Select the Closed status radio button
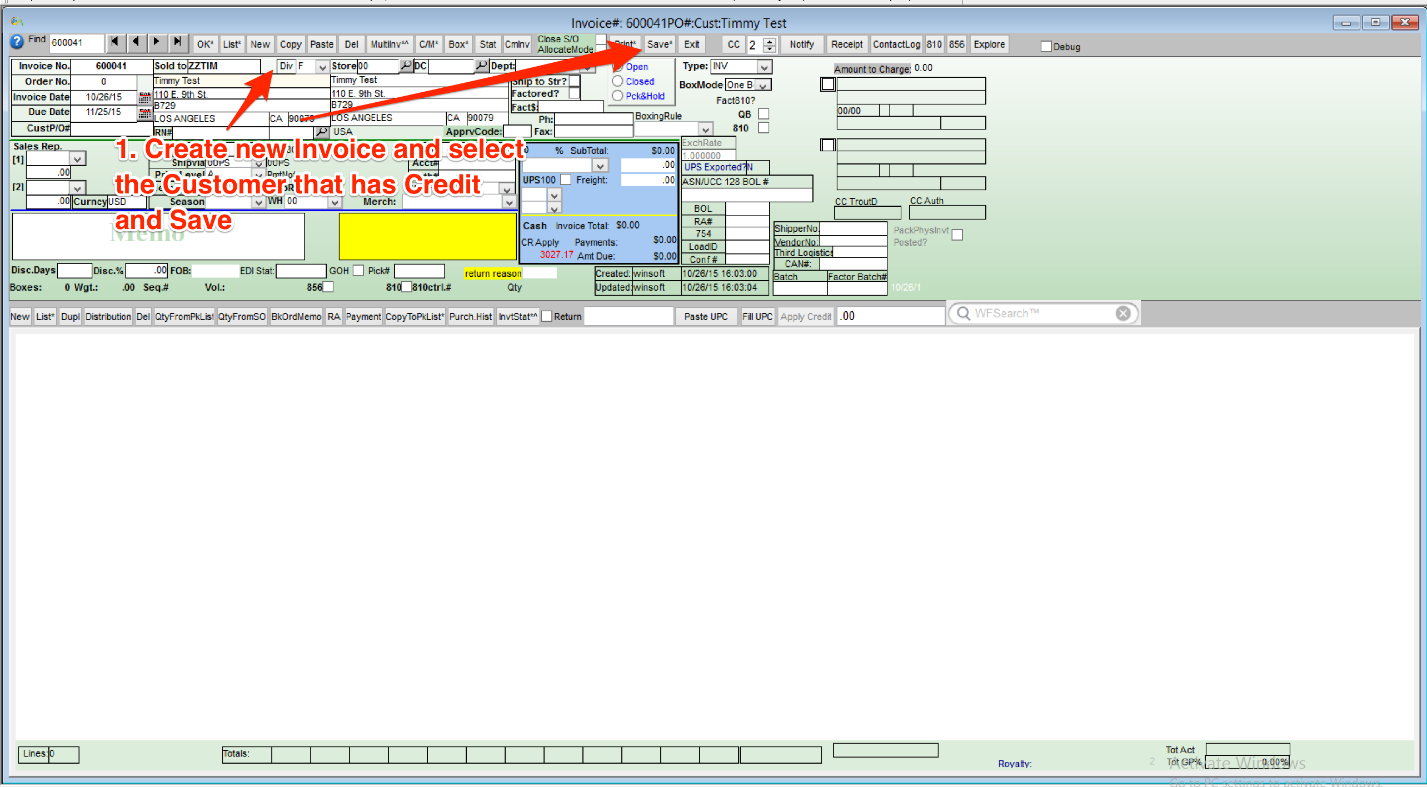The image size is (1427, 787). tap(618, 81)
